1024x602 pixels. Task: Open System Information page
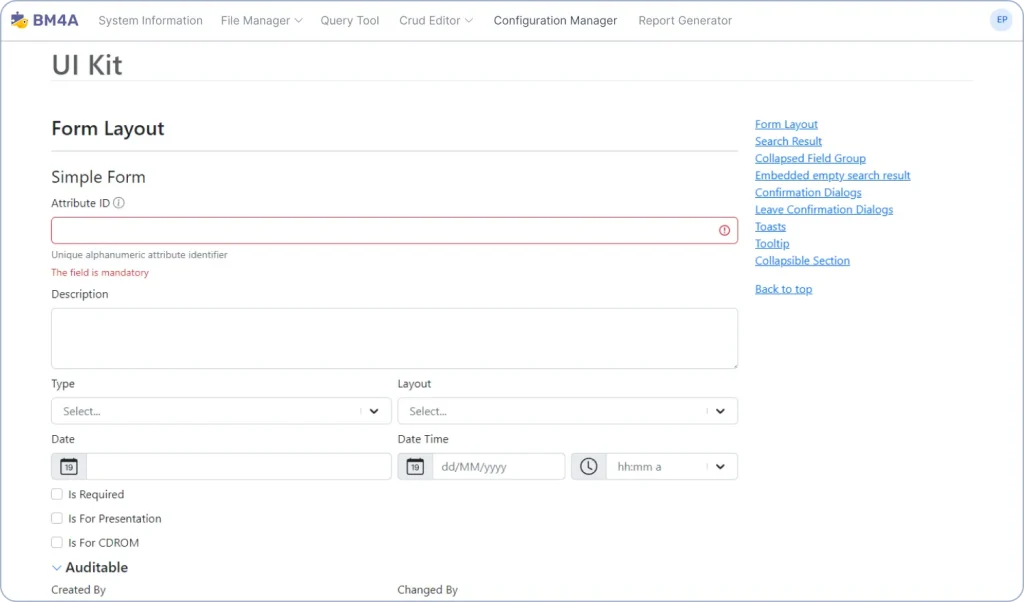(150, 21)
